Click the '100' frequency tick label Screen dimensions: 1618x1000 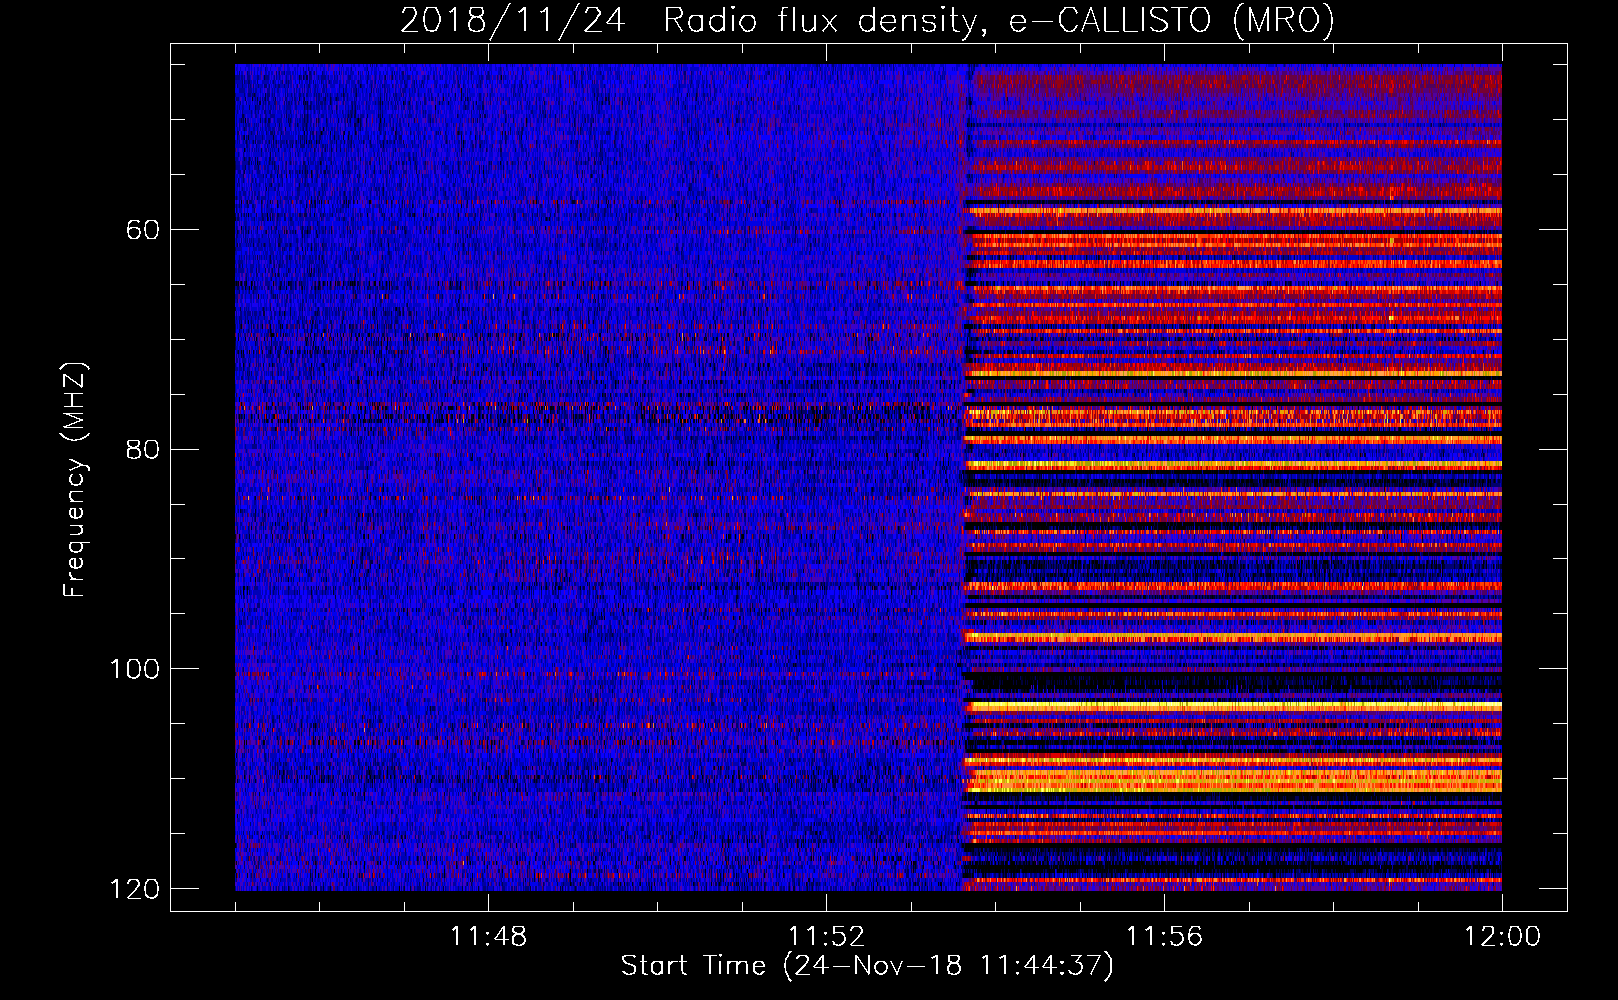click(135, 669)
